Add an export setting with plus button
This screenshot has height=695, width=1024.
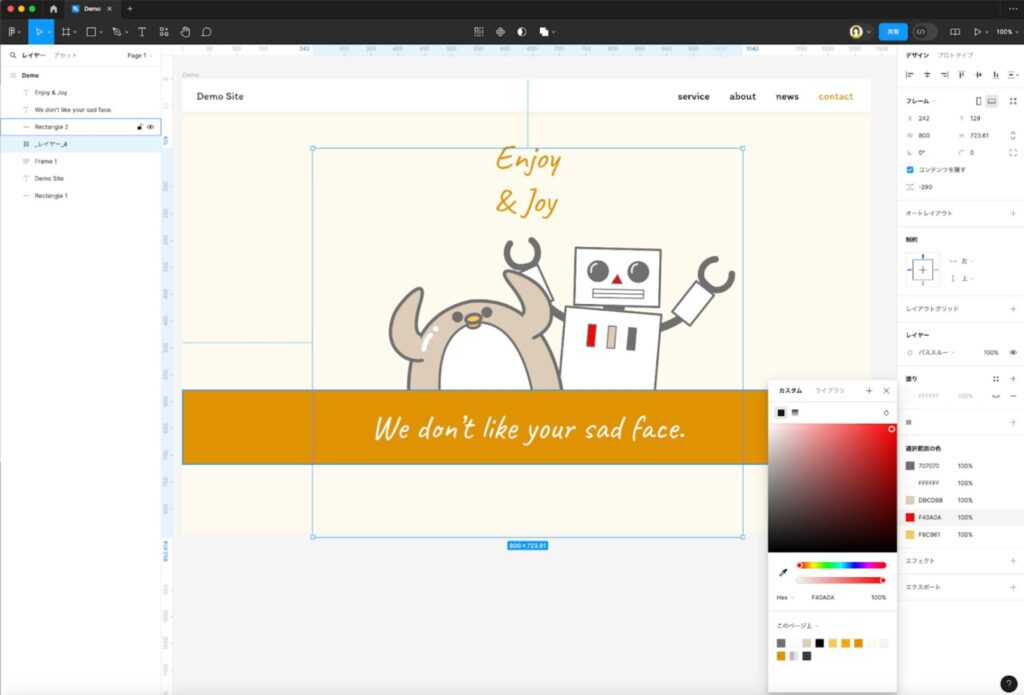coord(1013,587)
